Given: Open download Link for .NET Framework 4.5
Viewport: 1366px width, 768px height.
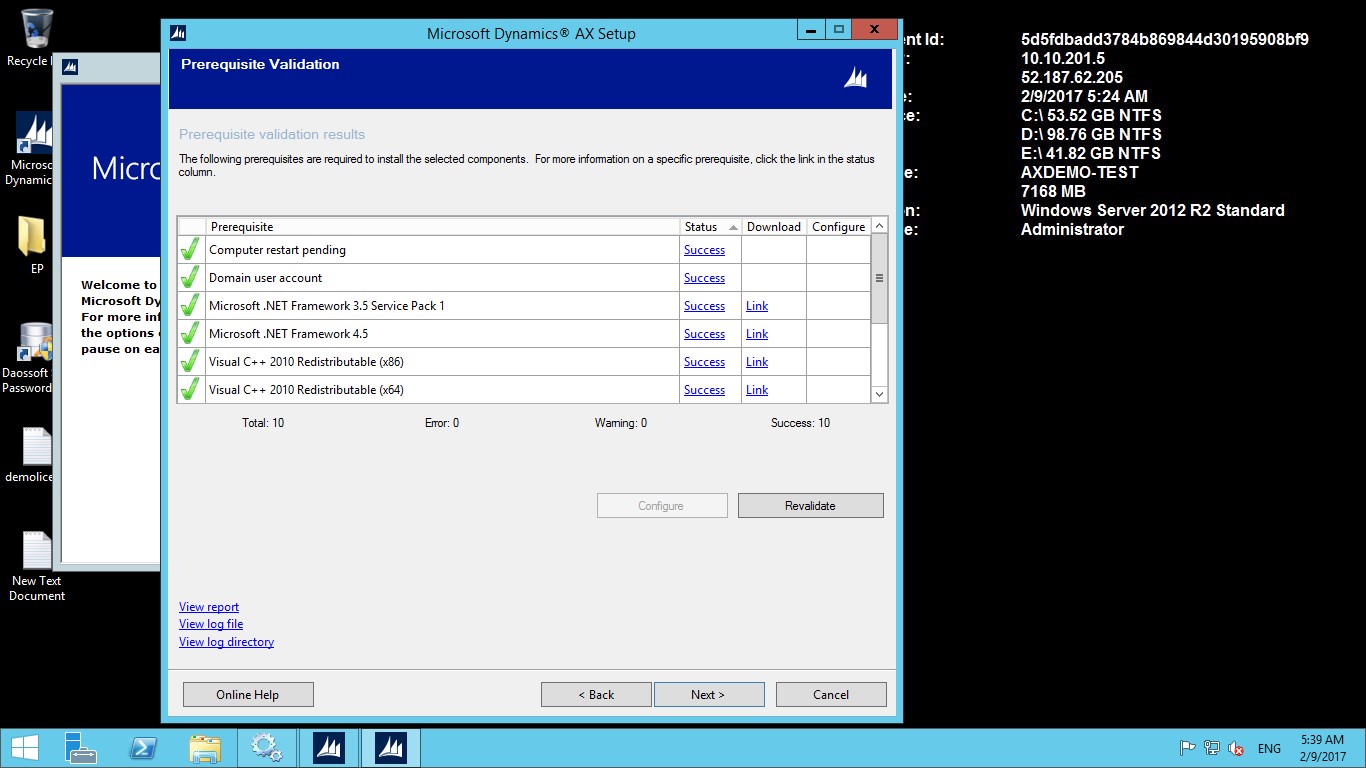Looking at the screenshot, I should 757,334.
